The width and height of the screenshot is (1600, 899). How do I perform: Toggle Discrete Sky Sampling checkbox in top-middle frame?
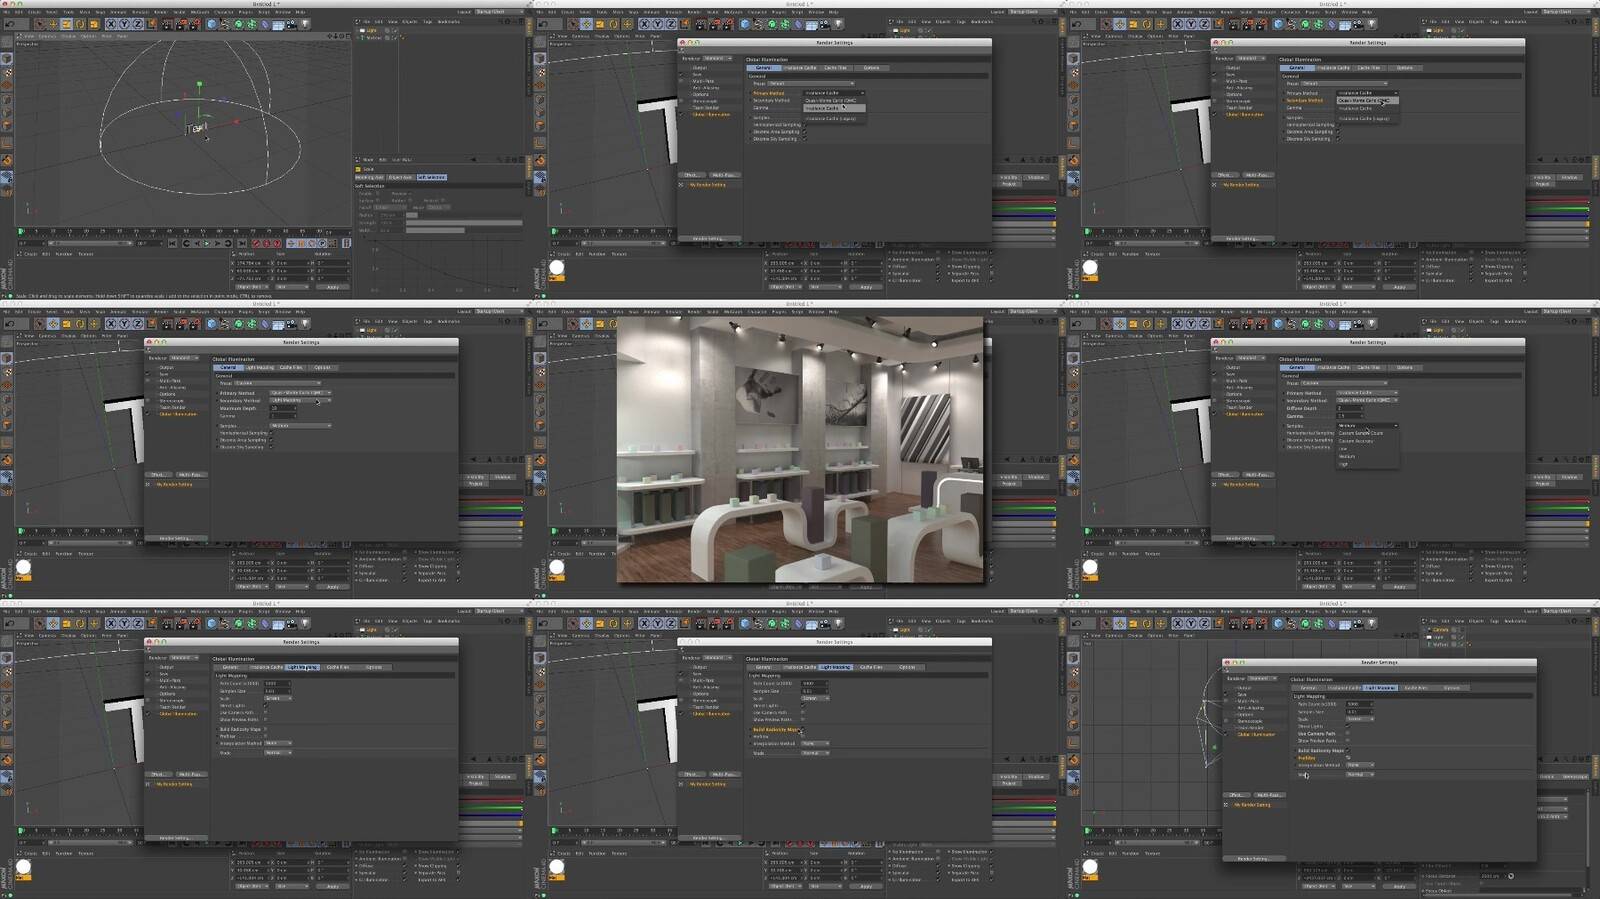804,139
